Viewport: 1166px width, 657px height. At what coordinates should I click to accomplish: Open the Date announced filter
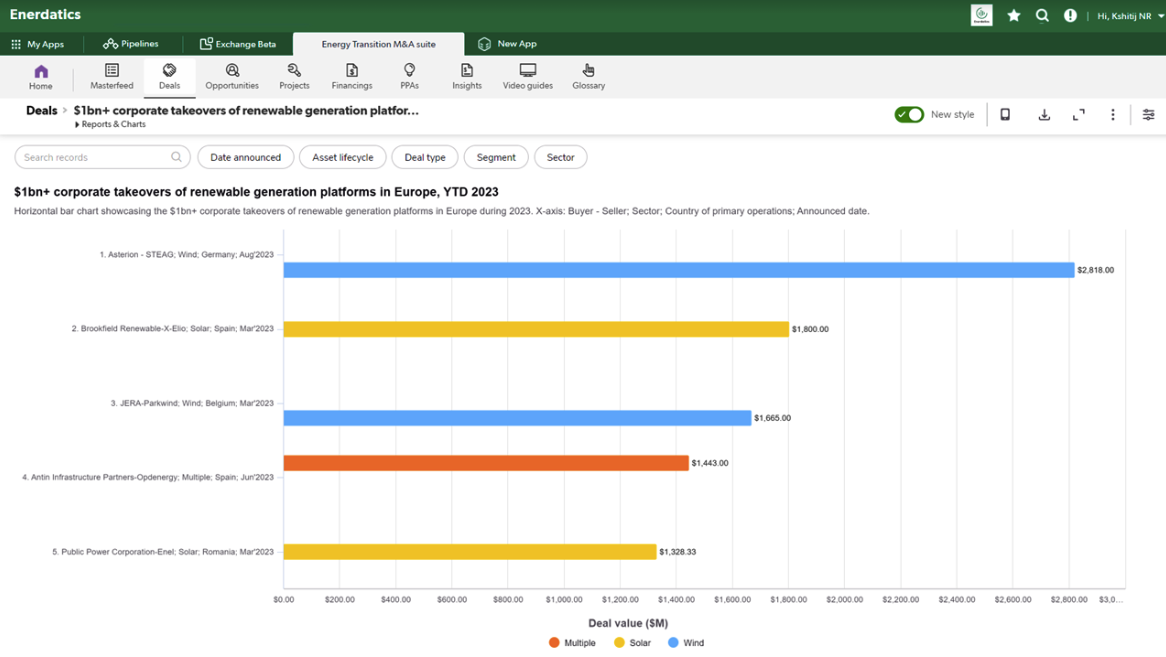coord(245,157)
